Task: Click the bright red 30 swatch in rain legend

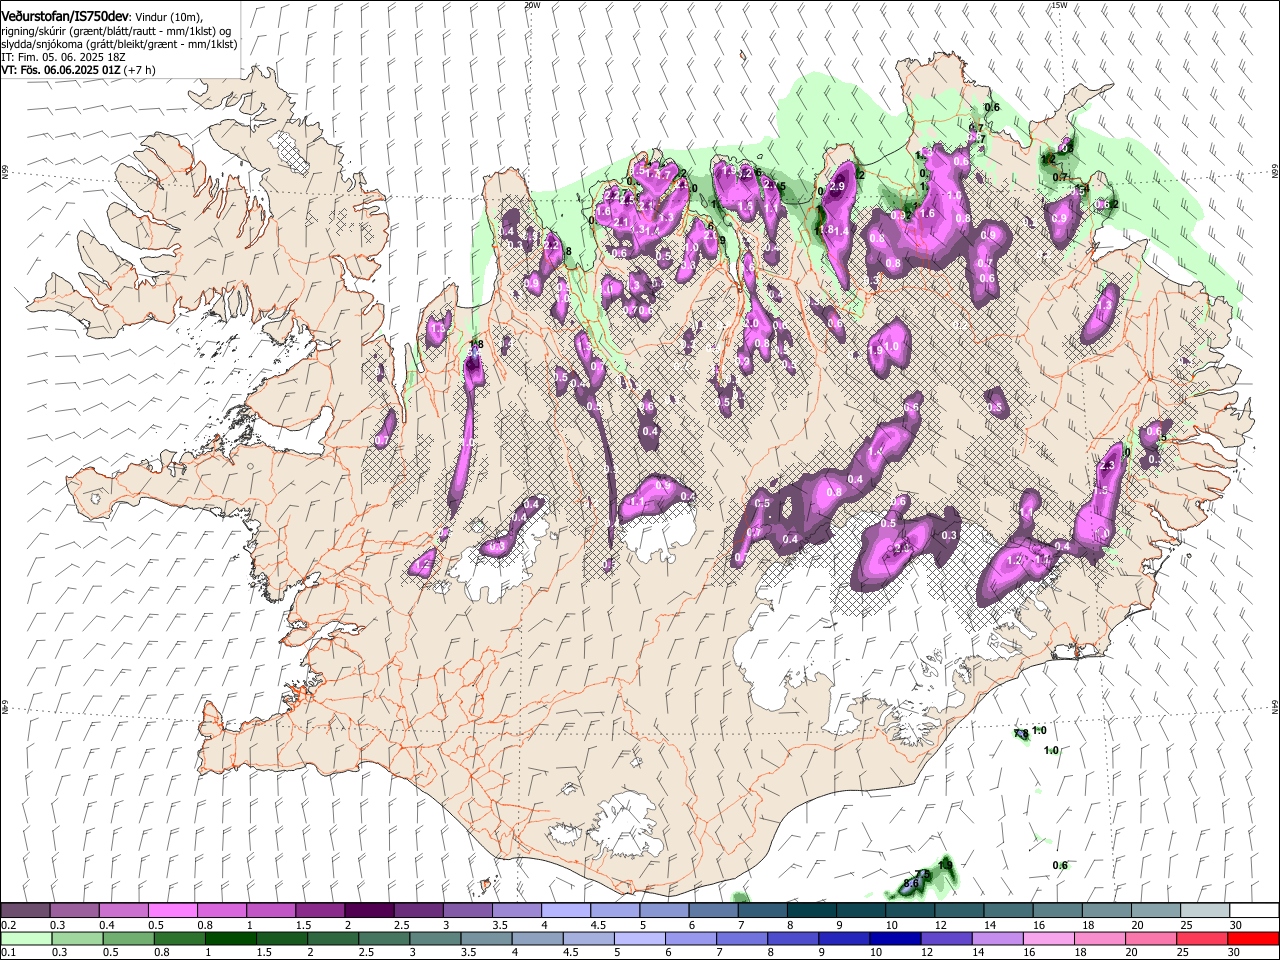Action: tap(1253, 938)
